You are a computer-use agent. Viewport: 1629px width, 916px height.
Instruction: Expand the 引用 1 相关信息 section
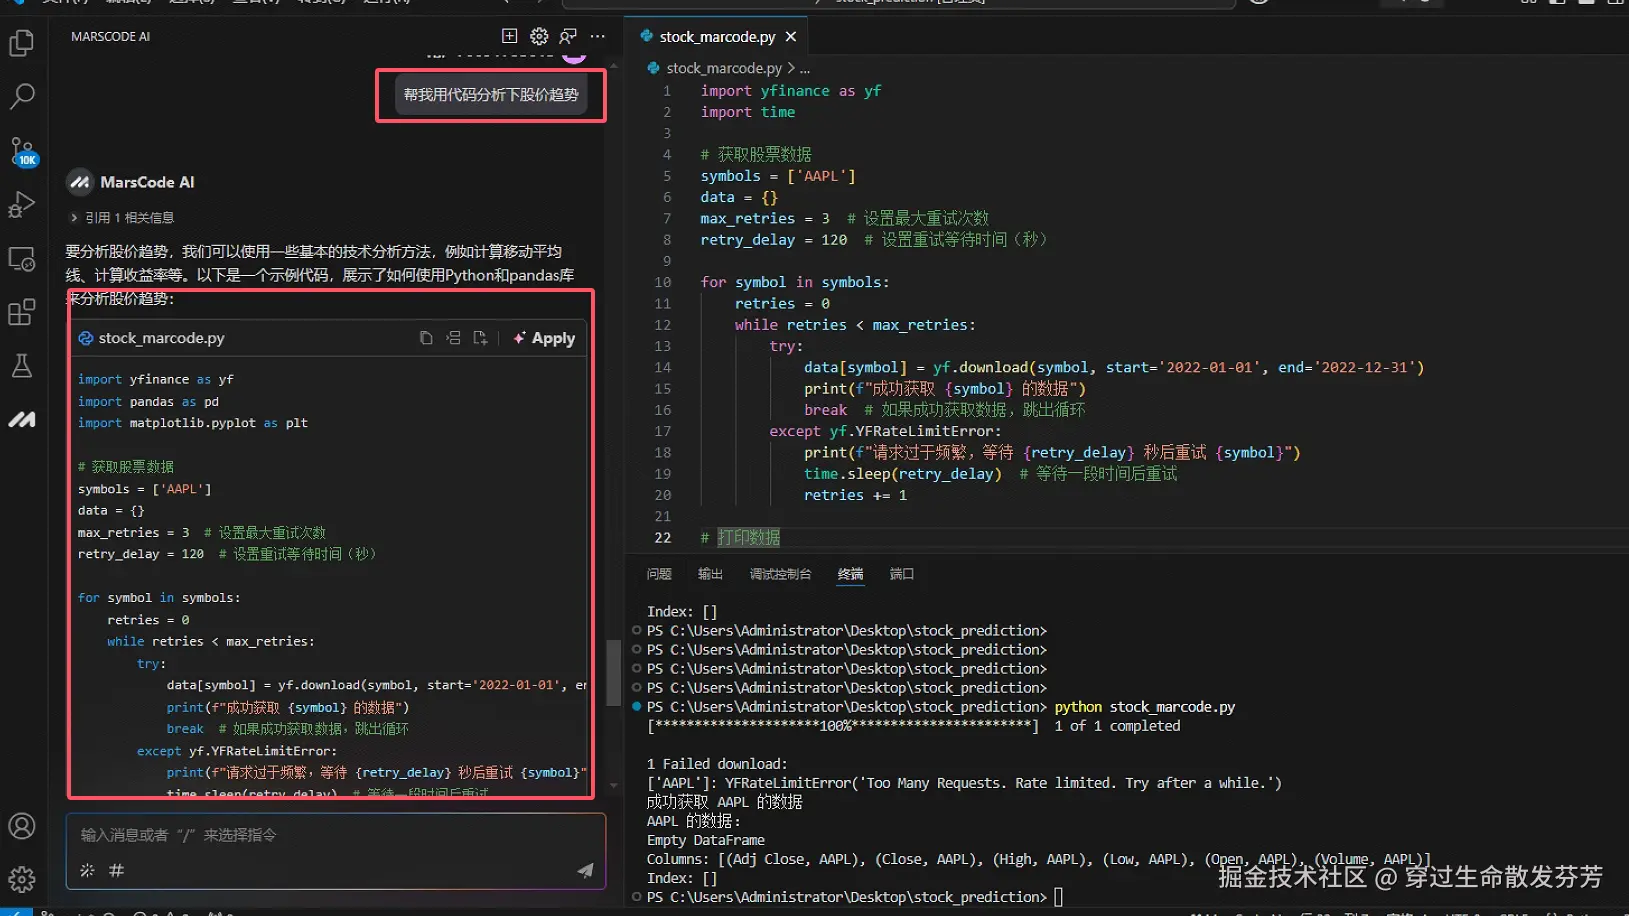pos(122,217)
